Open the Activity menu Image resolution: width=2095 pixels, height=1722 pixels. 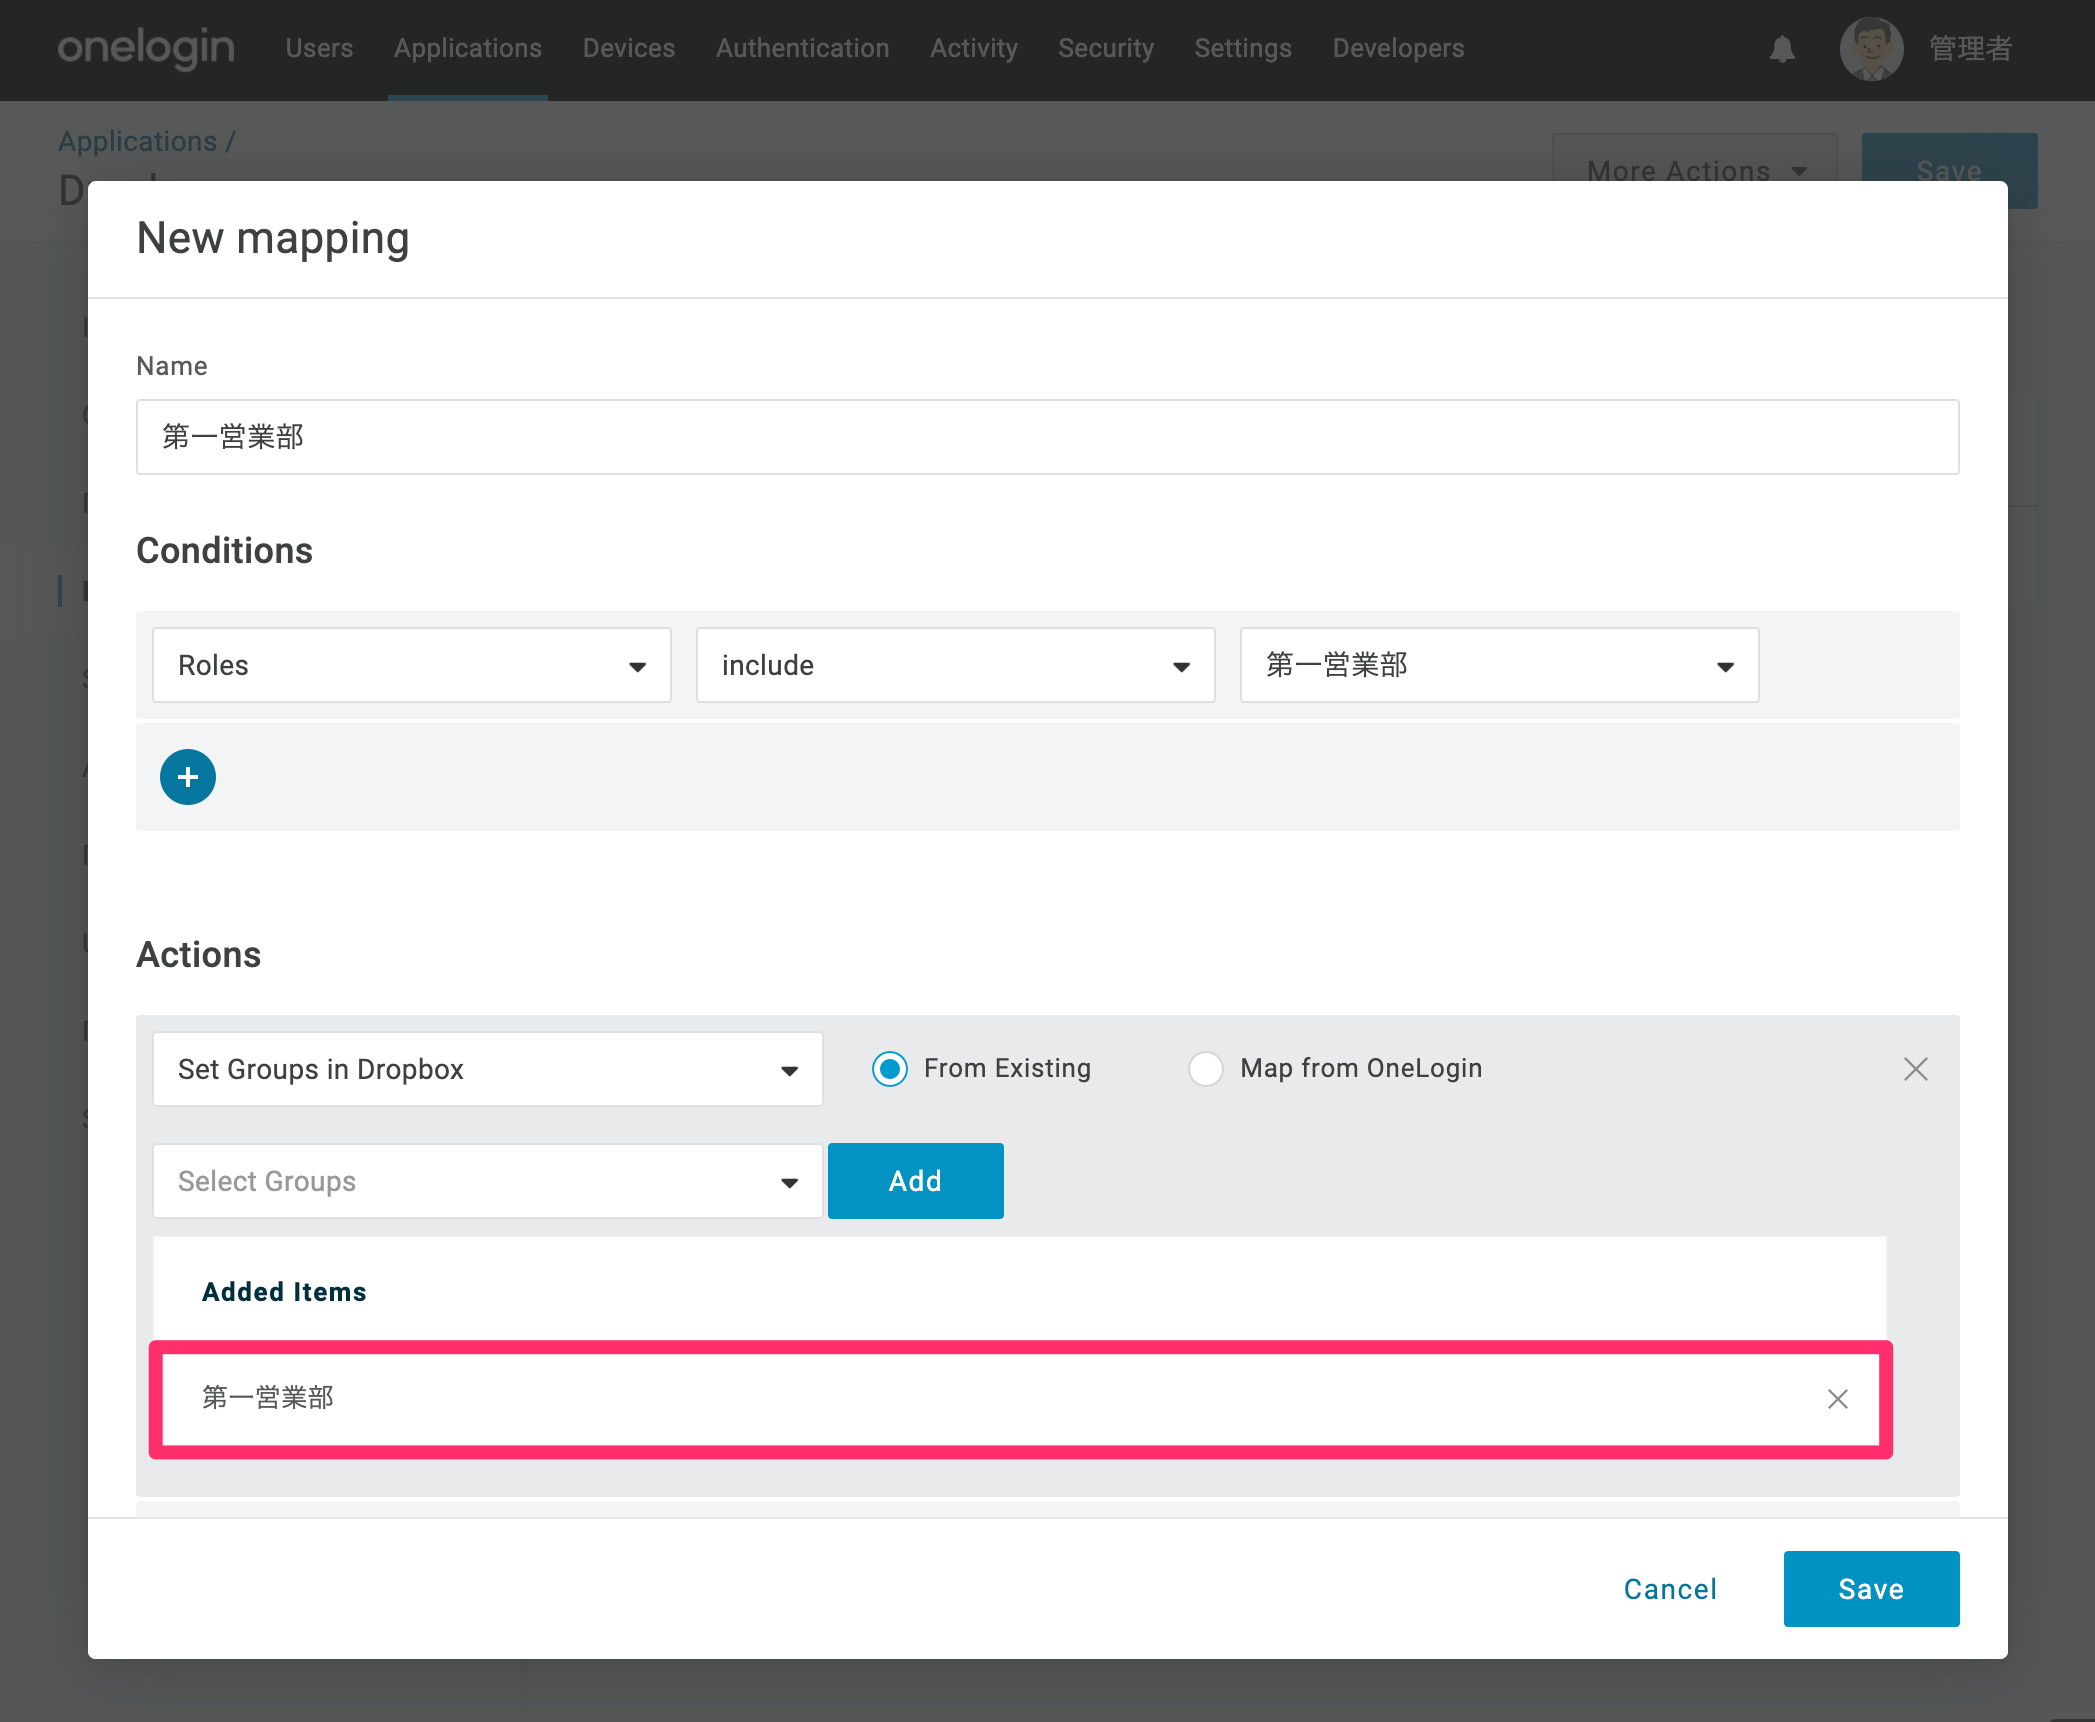click(974, 48)
